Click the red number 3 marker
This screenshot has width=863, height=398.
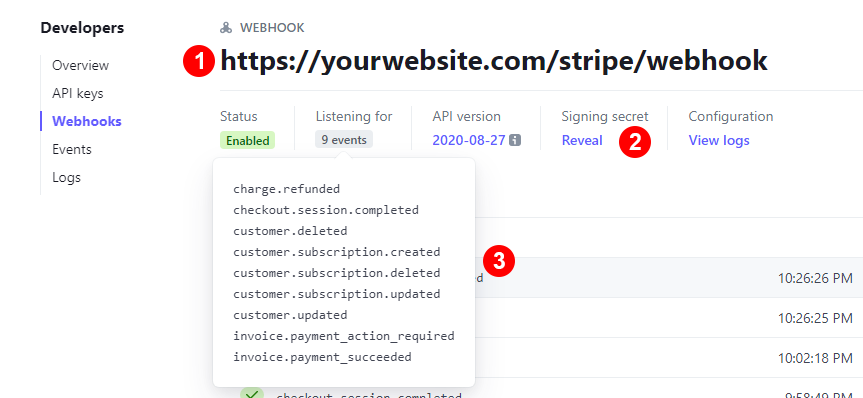[x=499, y=261]
